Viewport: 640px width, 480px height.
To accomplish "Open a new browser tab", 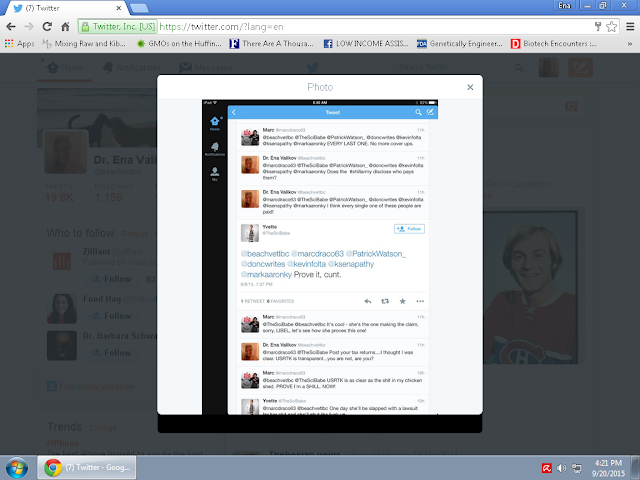I will pos(139,8).
